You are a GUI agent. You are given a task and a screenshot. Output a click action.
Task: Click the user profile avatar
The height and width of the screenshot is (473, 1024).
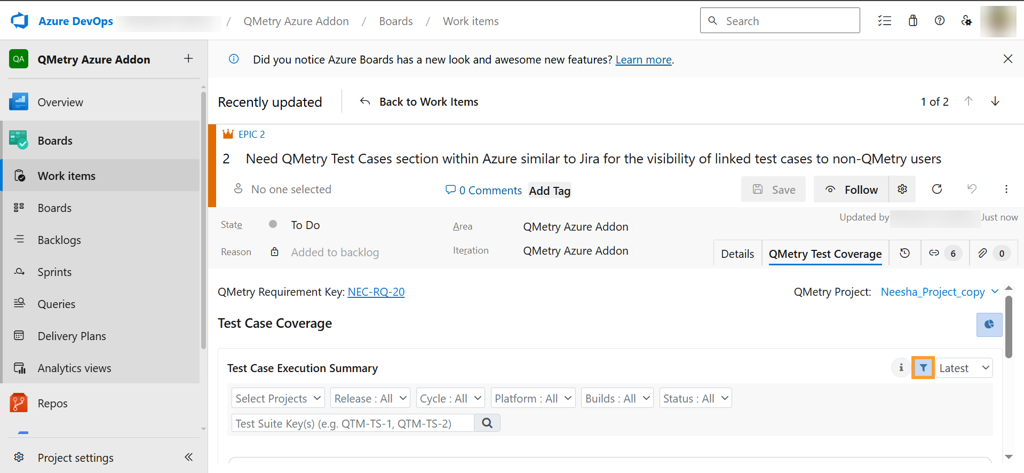999,21
